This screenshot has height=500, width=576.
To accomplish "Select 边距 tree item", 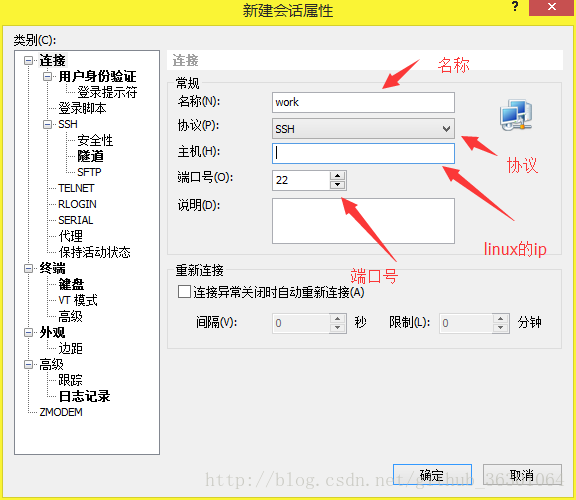I will (71, 348).
